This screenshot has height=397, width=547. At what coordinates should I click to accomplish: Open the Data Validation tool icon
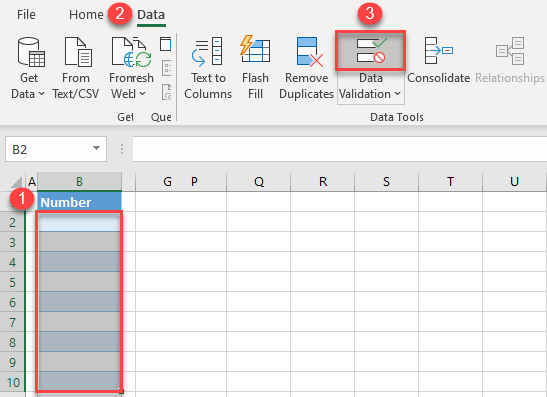click(370, 51)
